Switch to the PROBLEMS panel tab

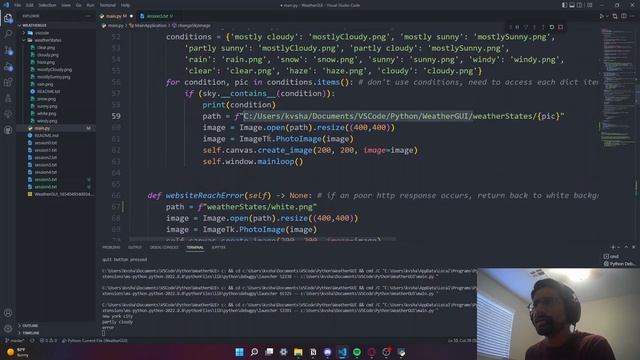111,247
